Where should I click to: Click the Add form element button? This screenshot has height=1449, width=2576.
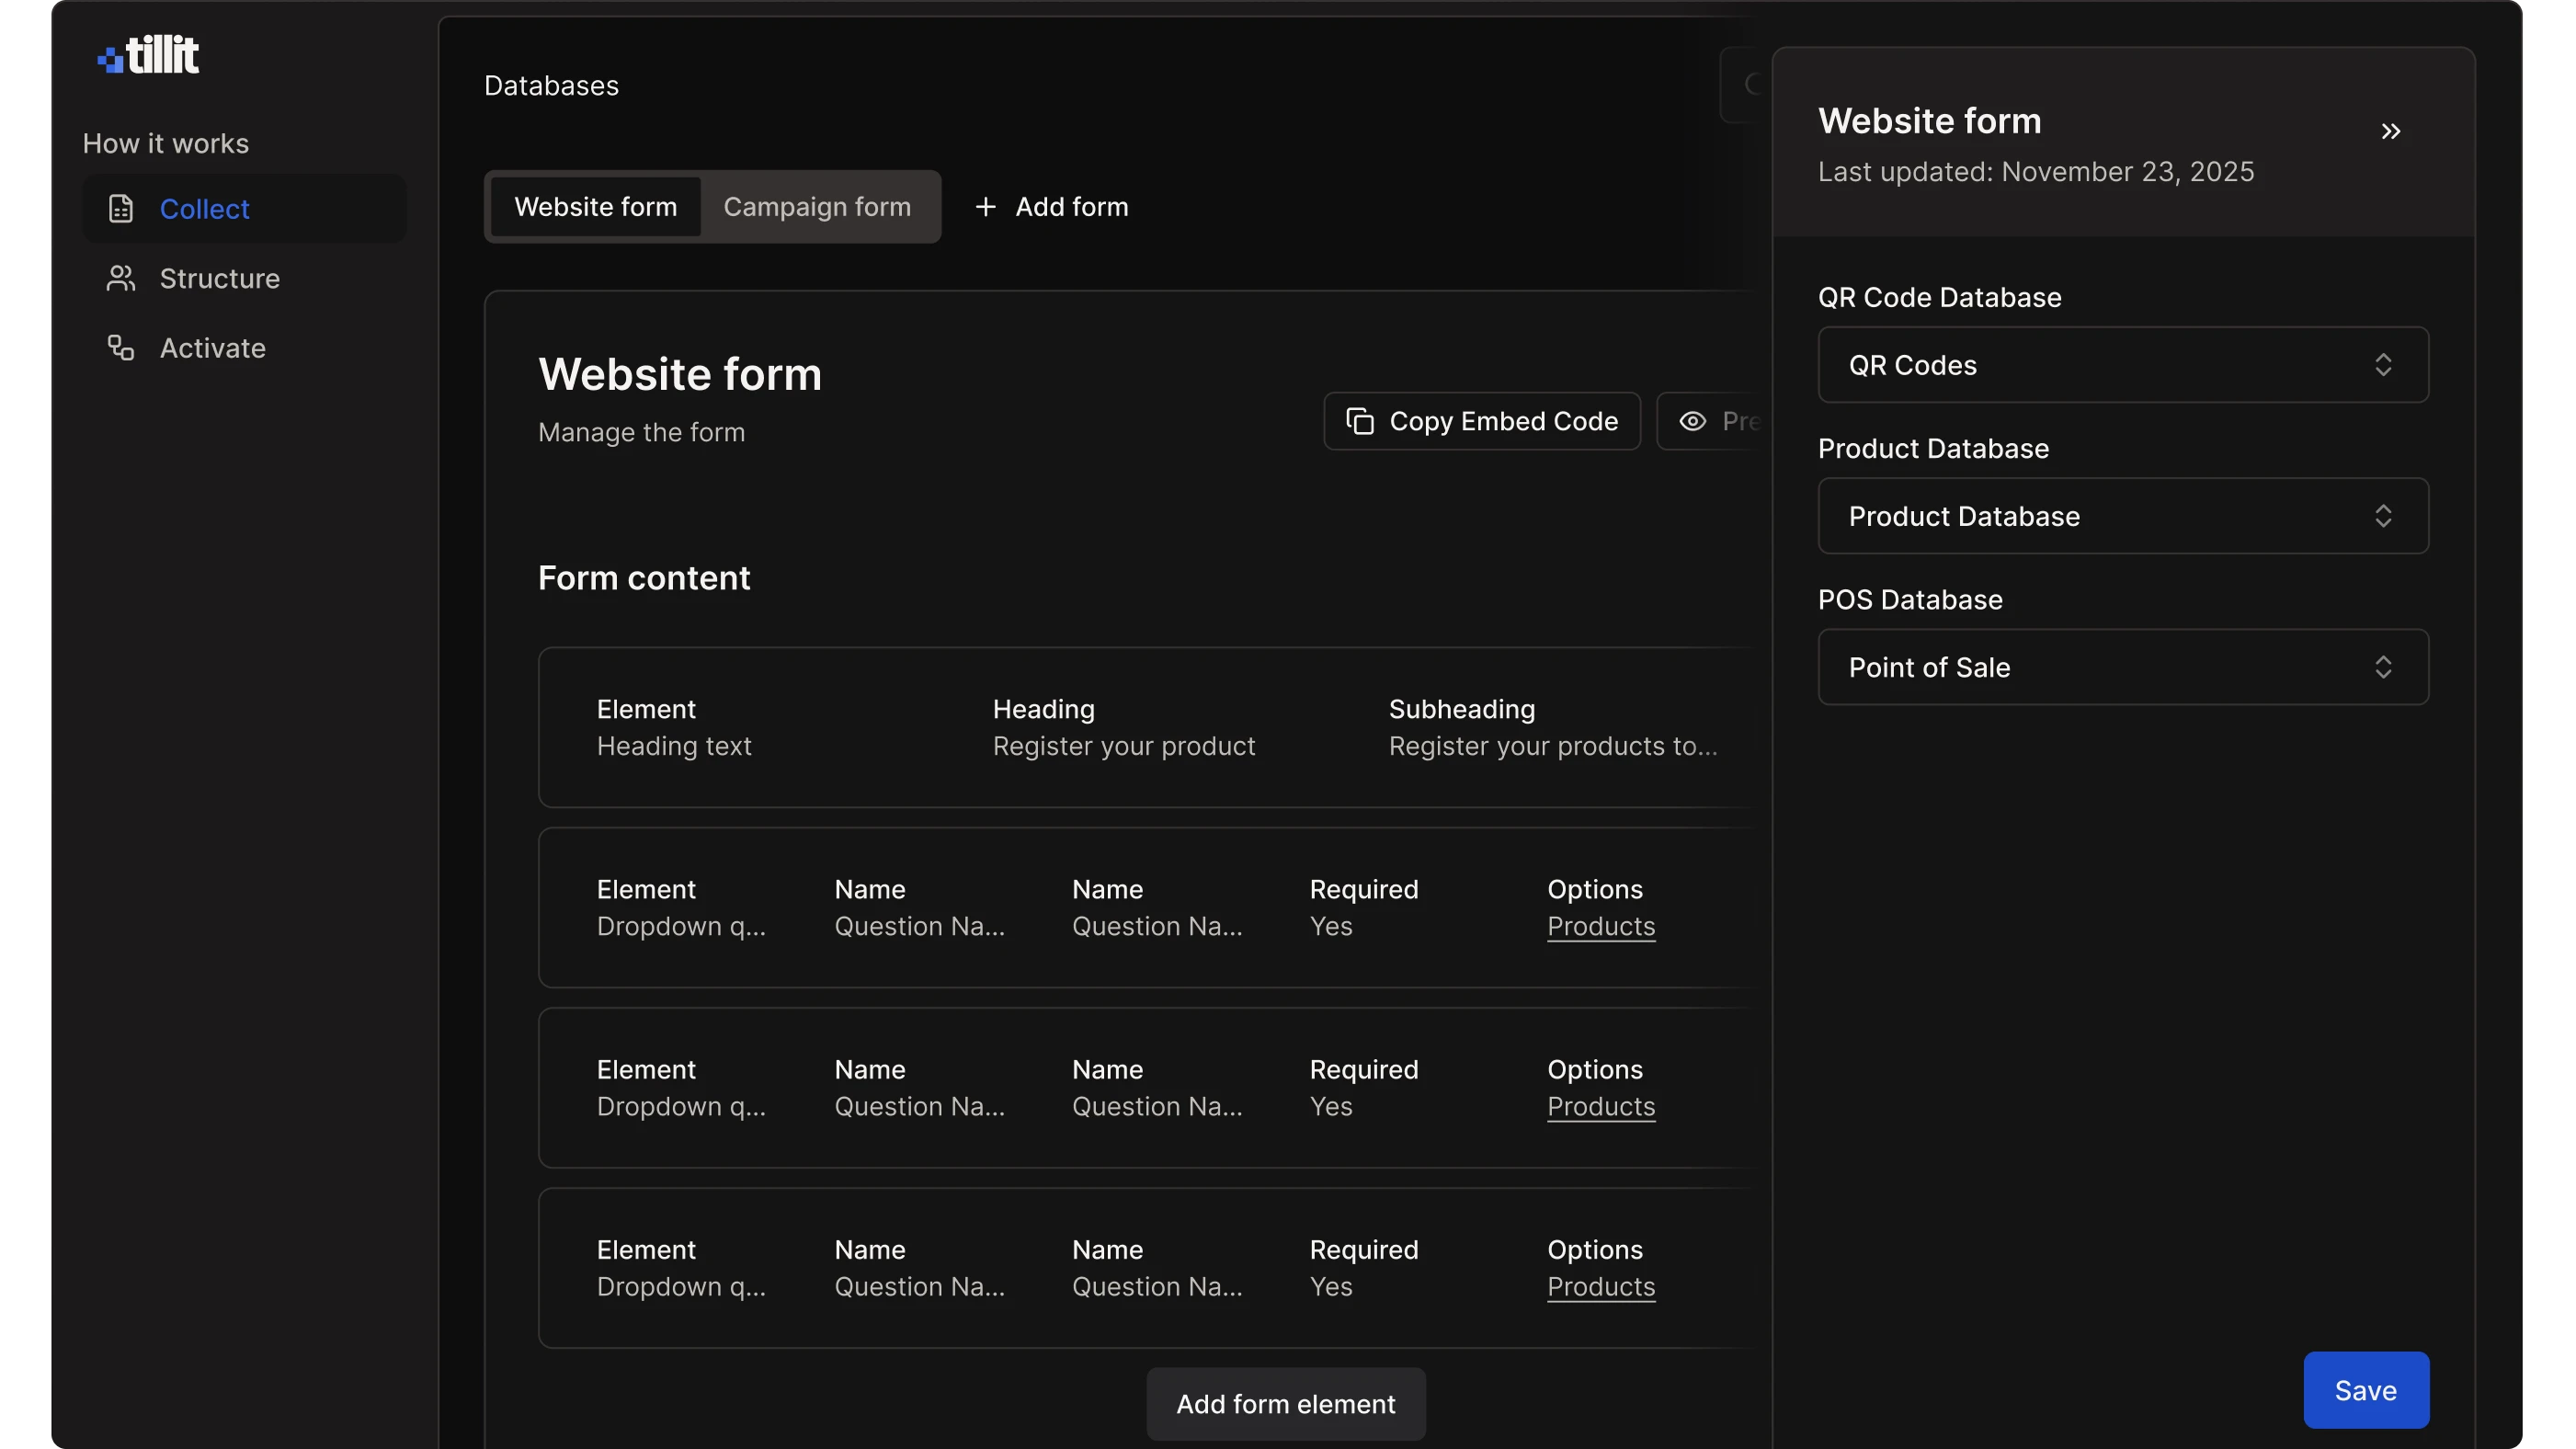(x=1285, y=1404)
